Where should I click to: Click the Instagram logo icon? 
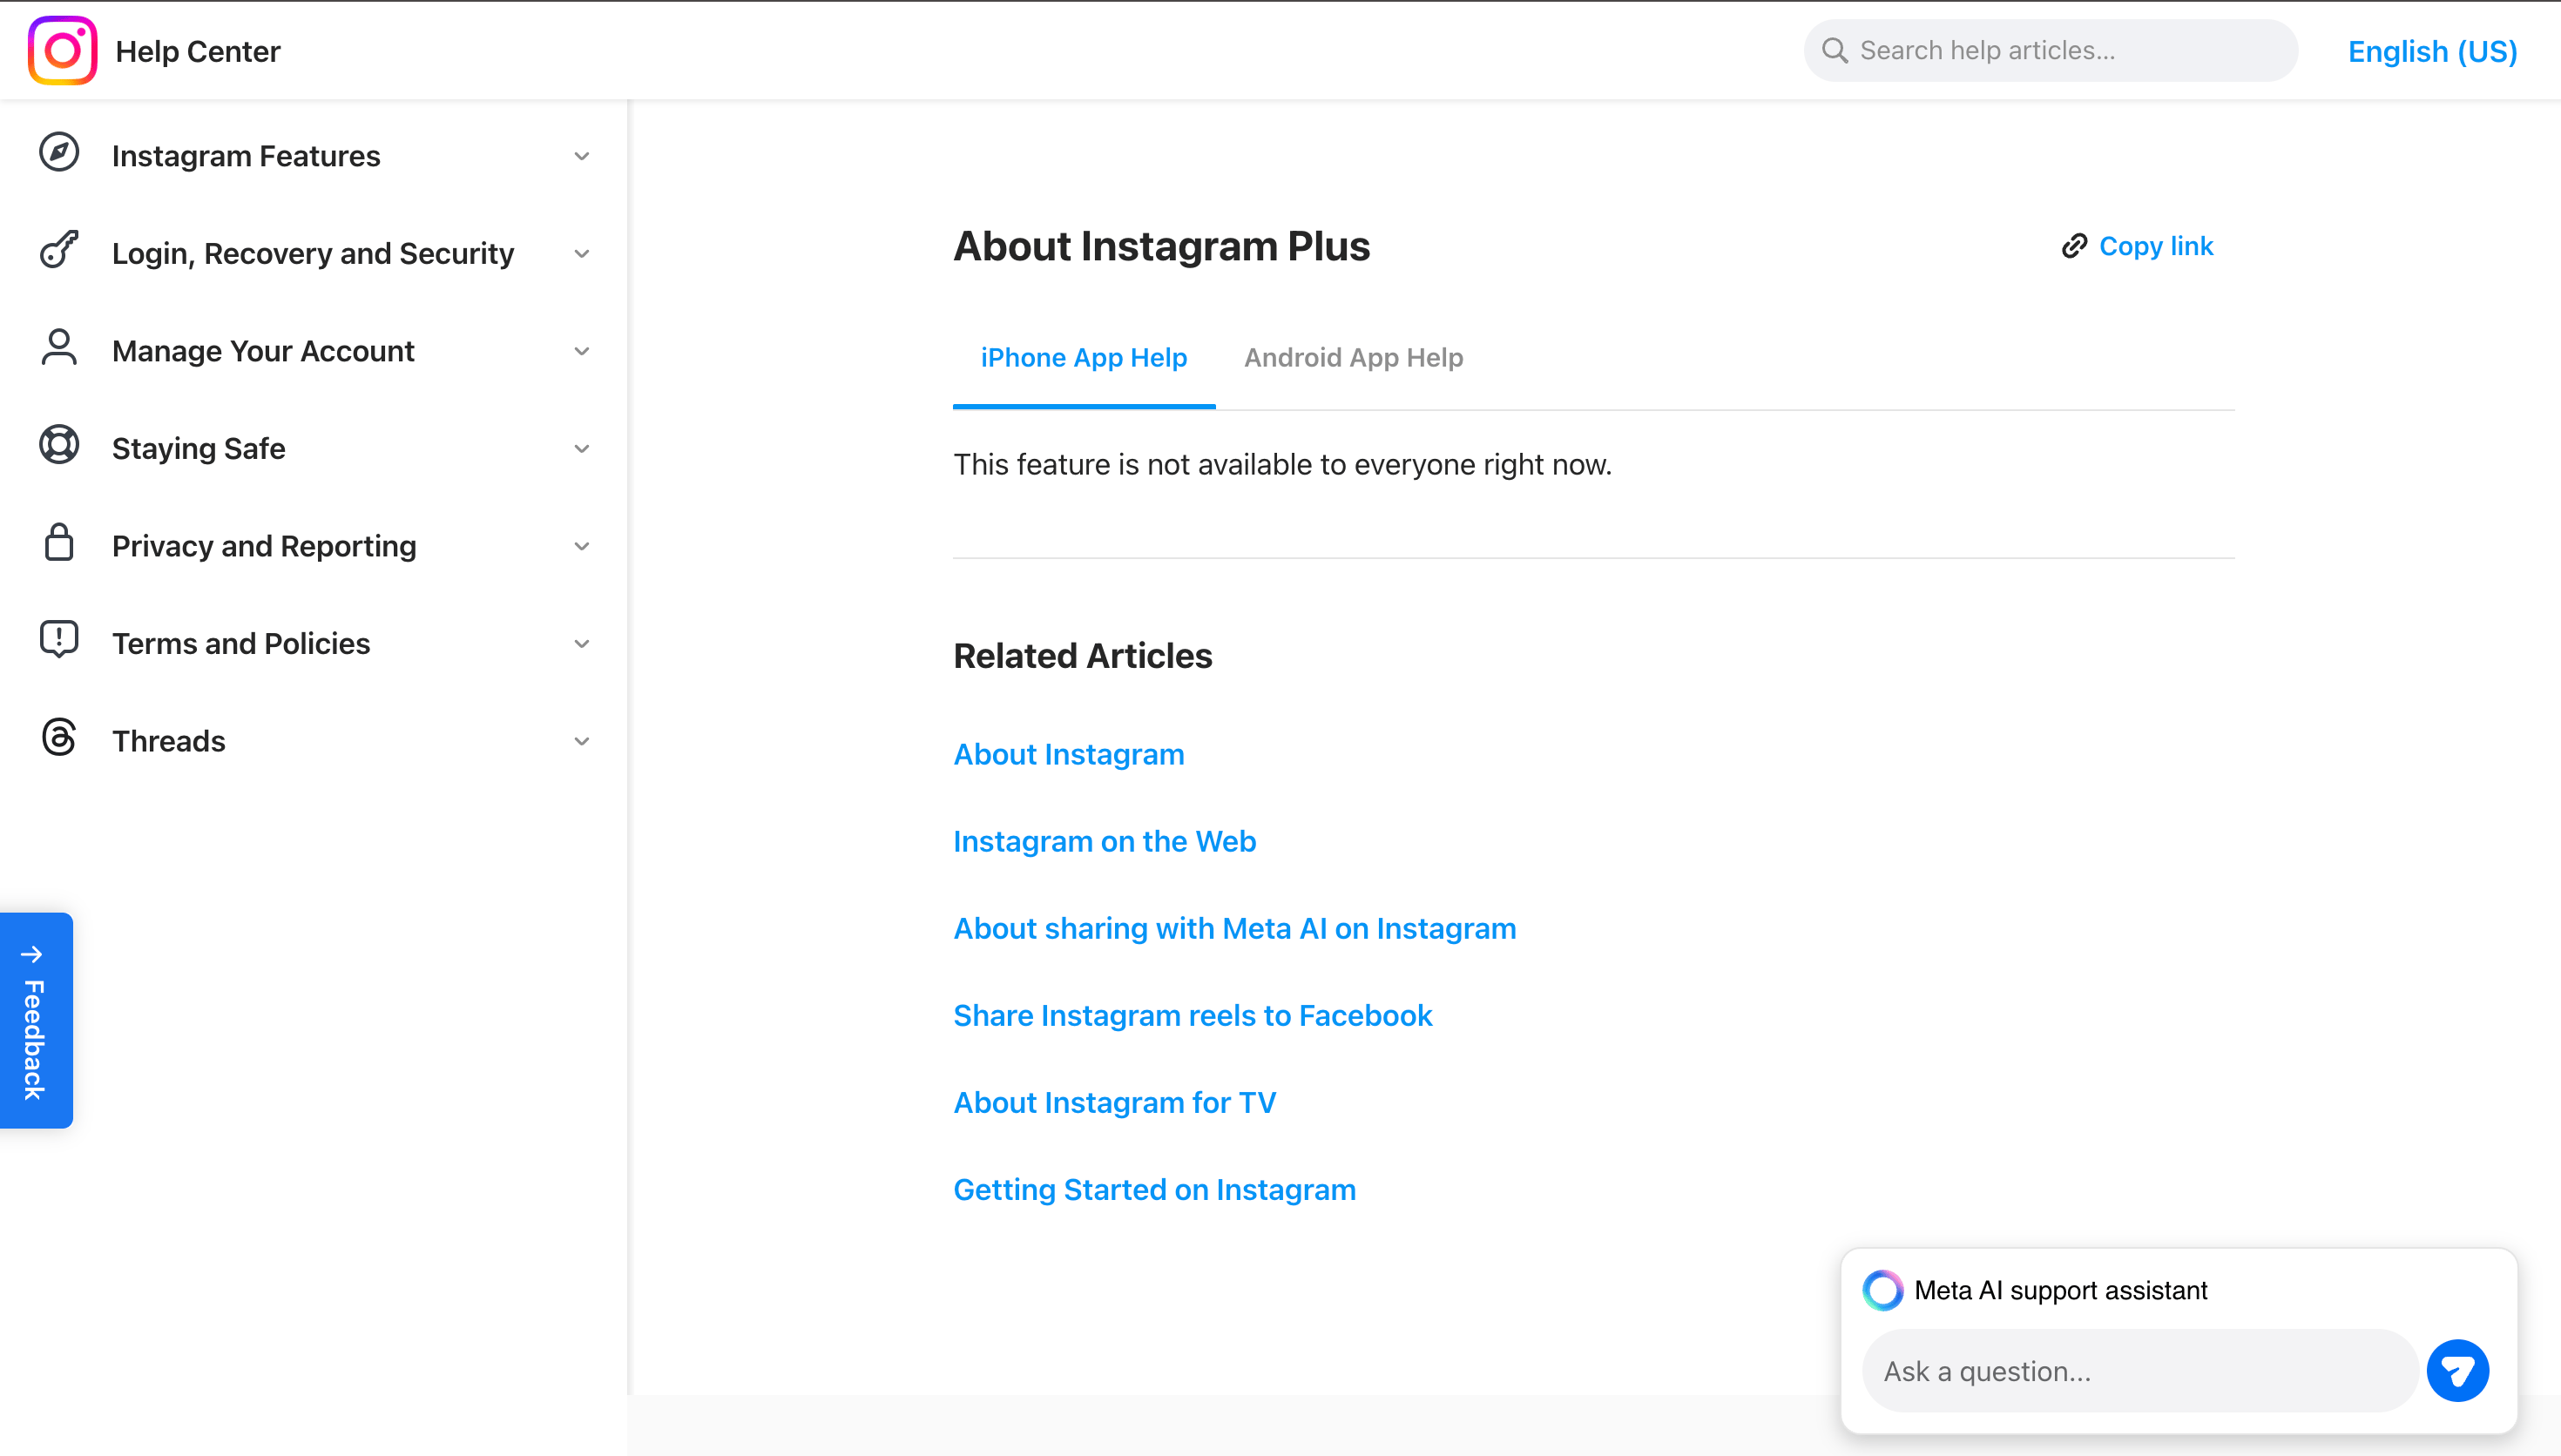(x=62, y=50)
